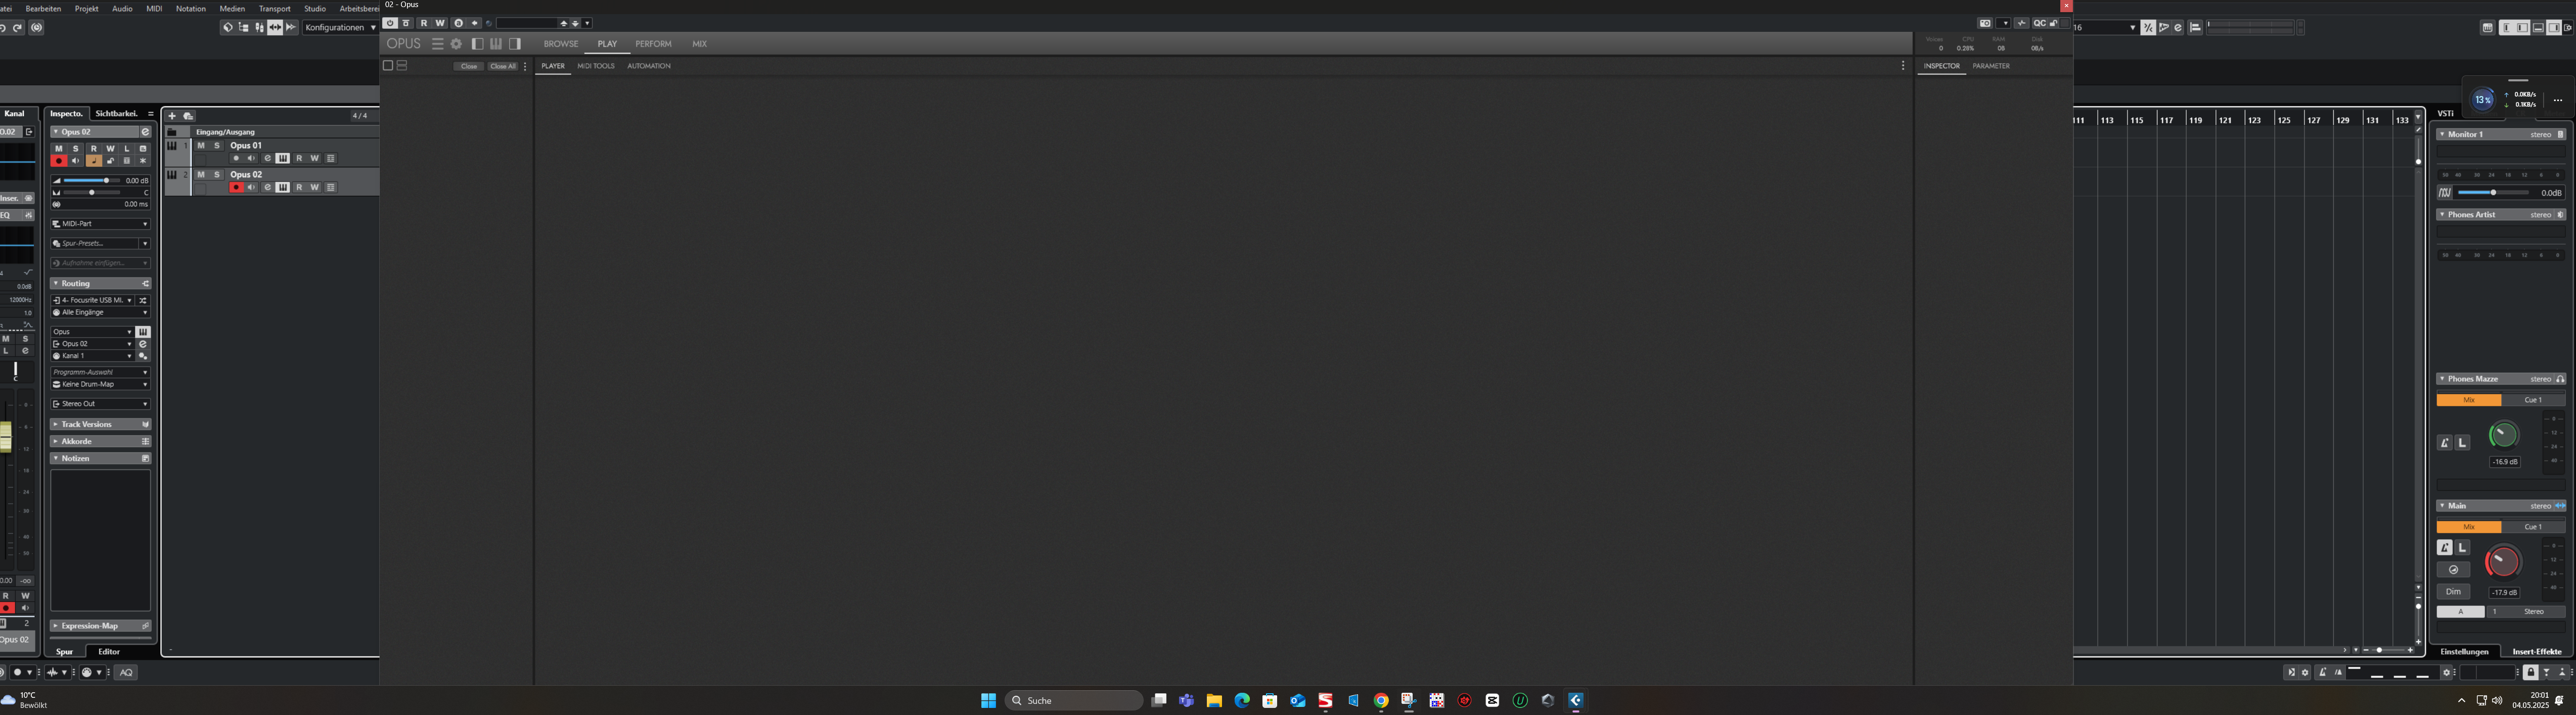Select Mix source in Main section

point(2469,527)
